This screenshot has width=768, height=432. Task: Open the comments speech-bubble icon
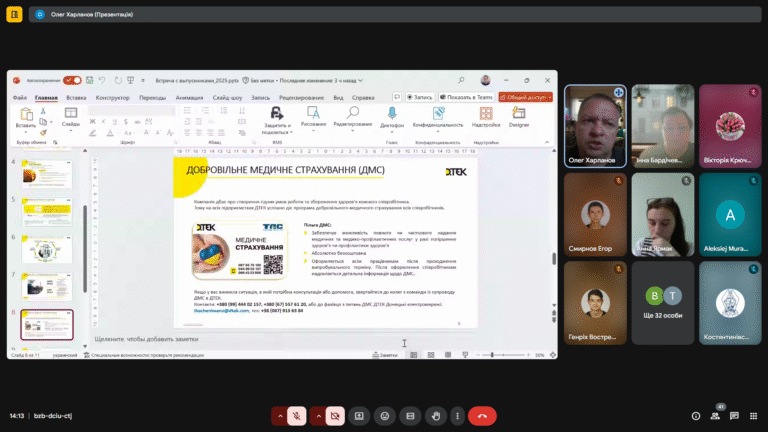pos(397,97)
